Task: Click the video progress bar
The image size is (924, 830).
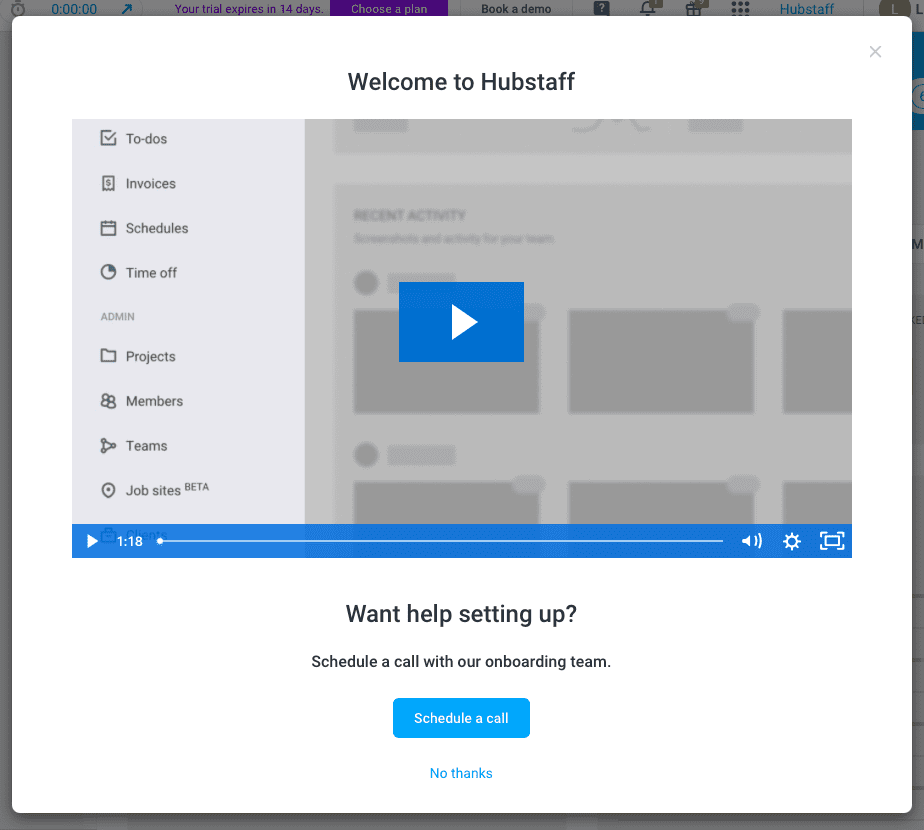Action: [x=441, y=541]
